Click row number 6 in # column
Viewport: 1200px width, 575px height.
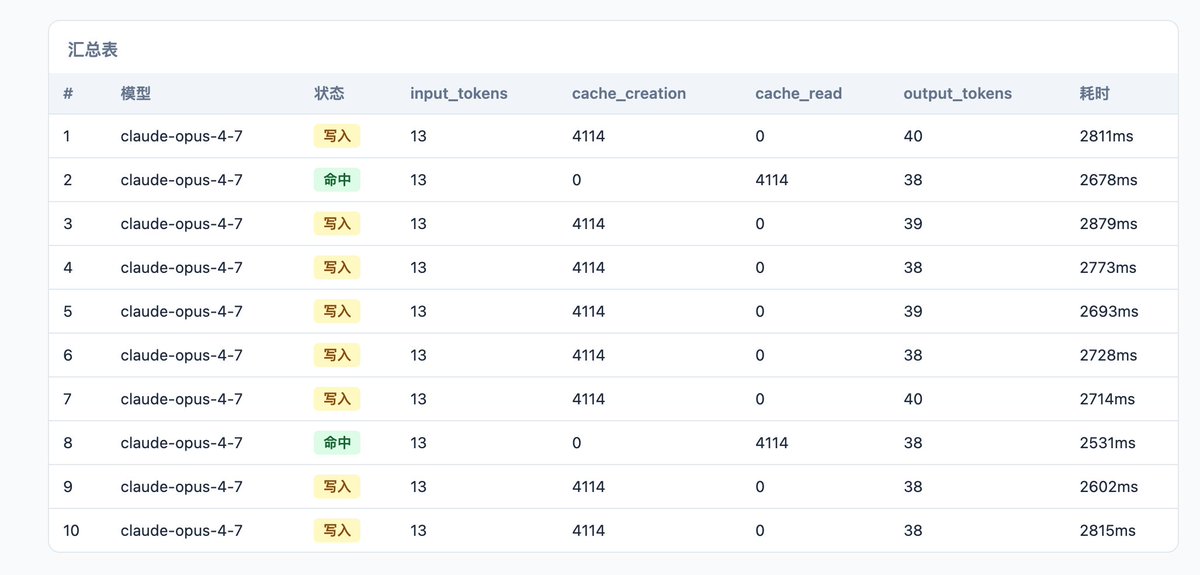tap(67, 355)
